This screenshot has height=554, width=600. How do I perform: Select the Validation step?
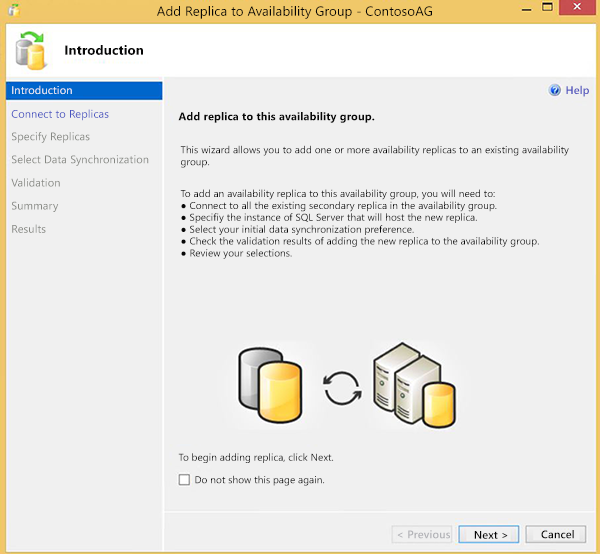tap(36, 183)
